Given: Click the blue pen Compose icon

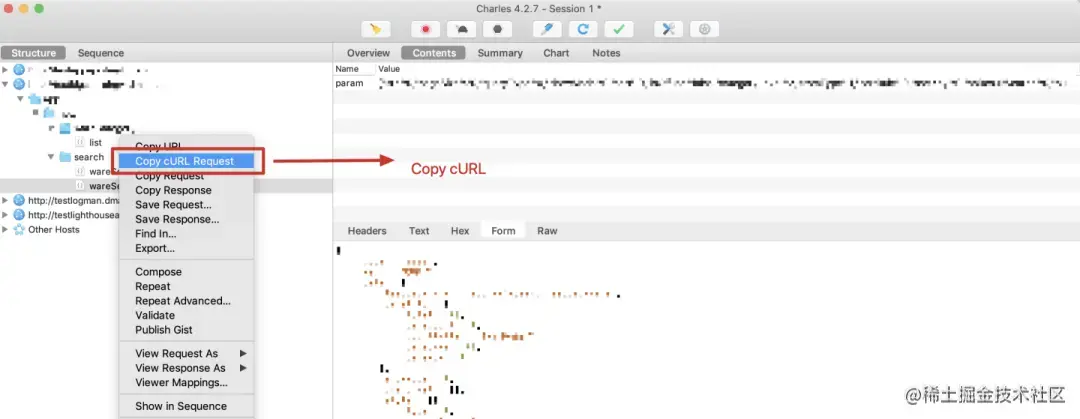Looking at the screenshot, I should (547, 29).
